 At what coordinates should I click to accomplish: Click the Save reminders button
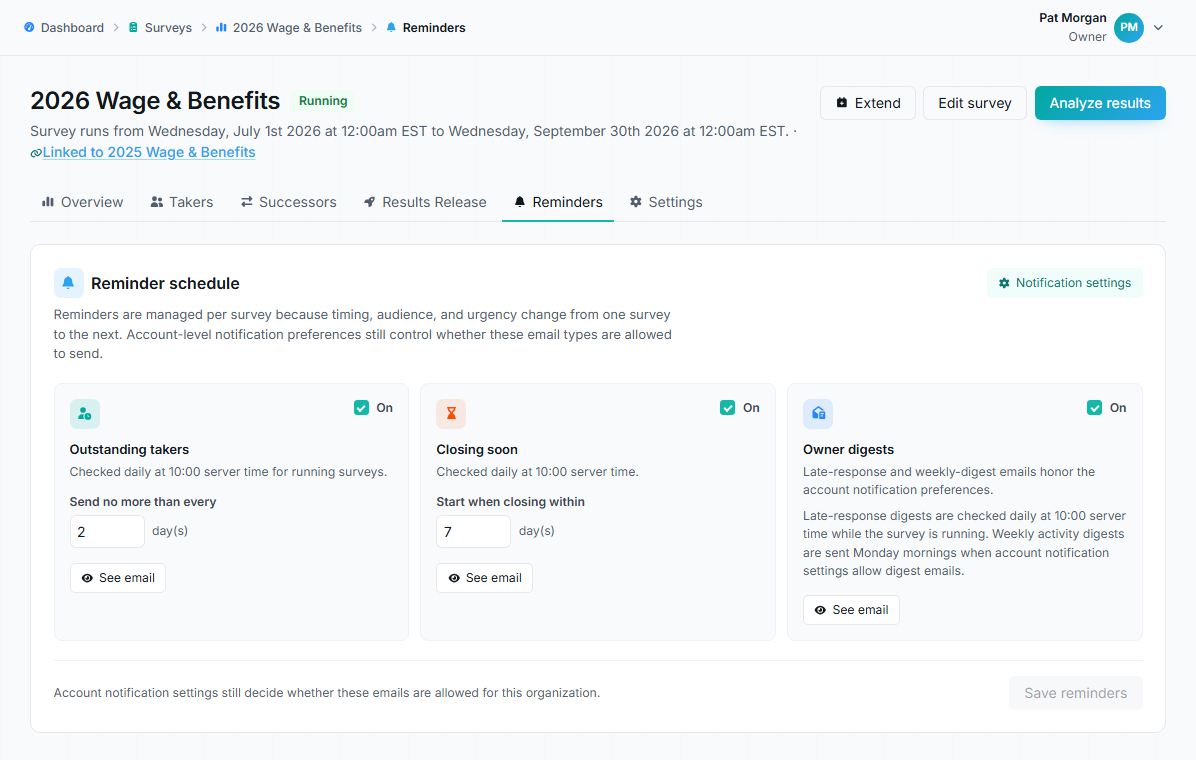click(x=1075, y=693)
